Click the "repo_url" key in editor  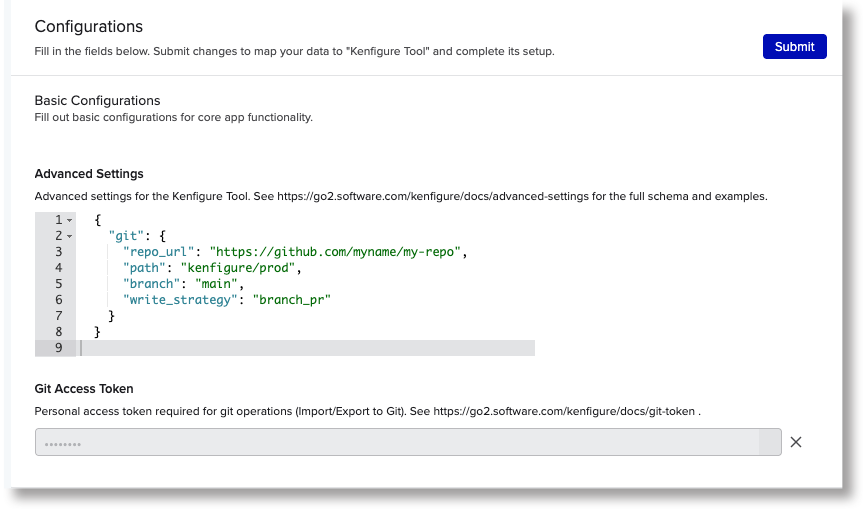(x=159, y=252)
